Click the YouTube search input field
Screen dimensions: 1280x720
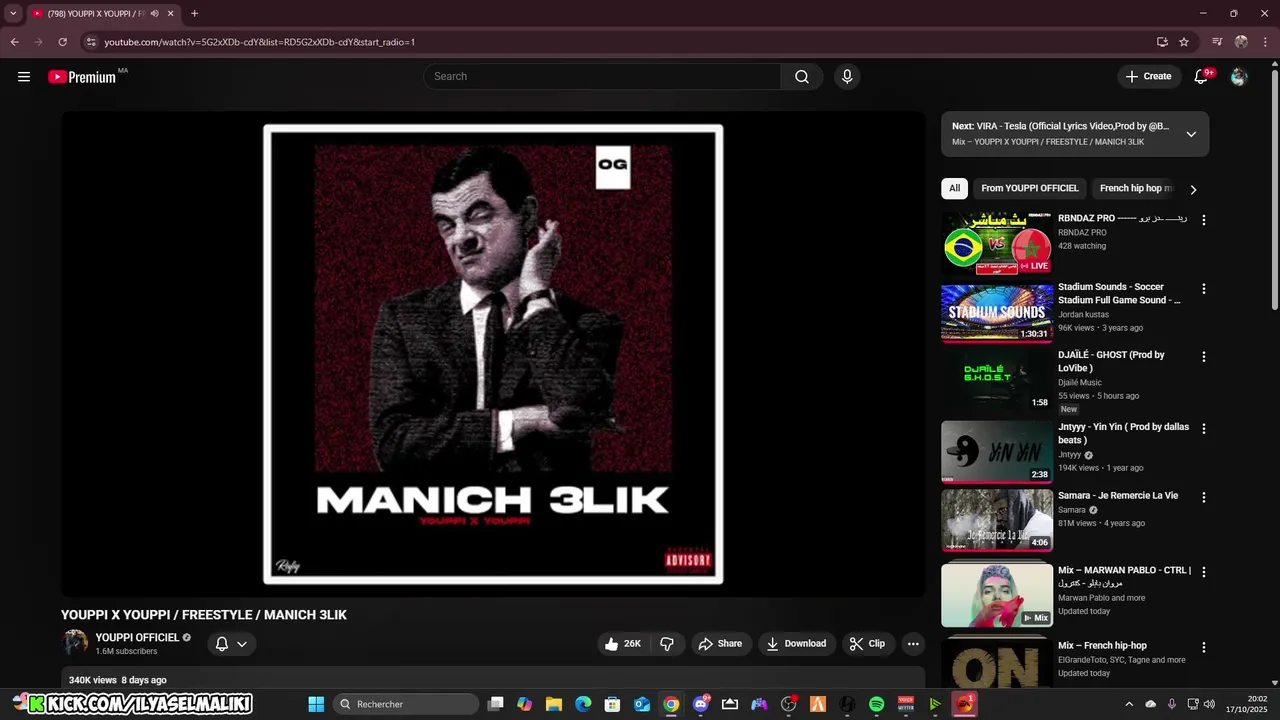click(x=602, y=77)
